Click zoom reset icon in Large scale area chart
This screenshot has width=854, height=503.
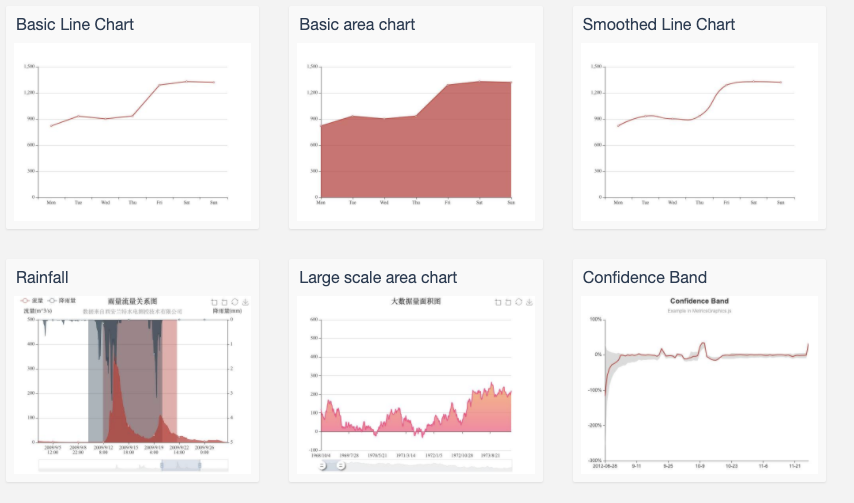[507, 302]
